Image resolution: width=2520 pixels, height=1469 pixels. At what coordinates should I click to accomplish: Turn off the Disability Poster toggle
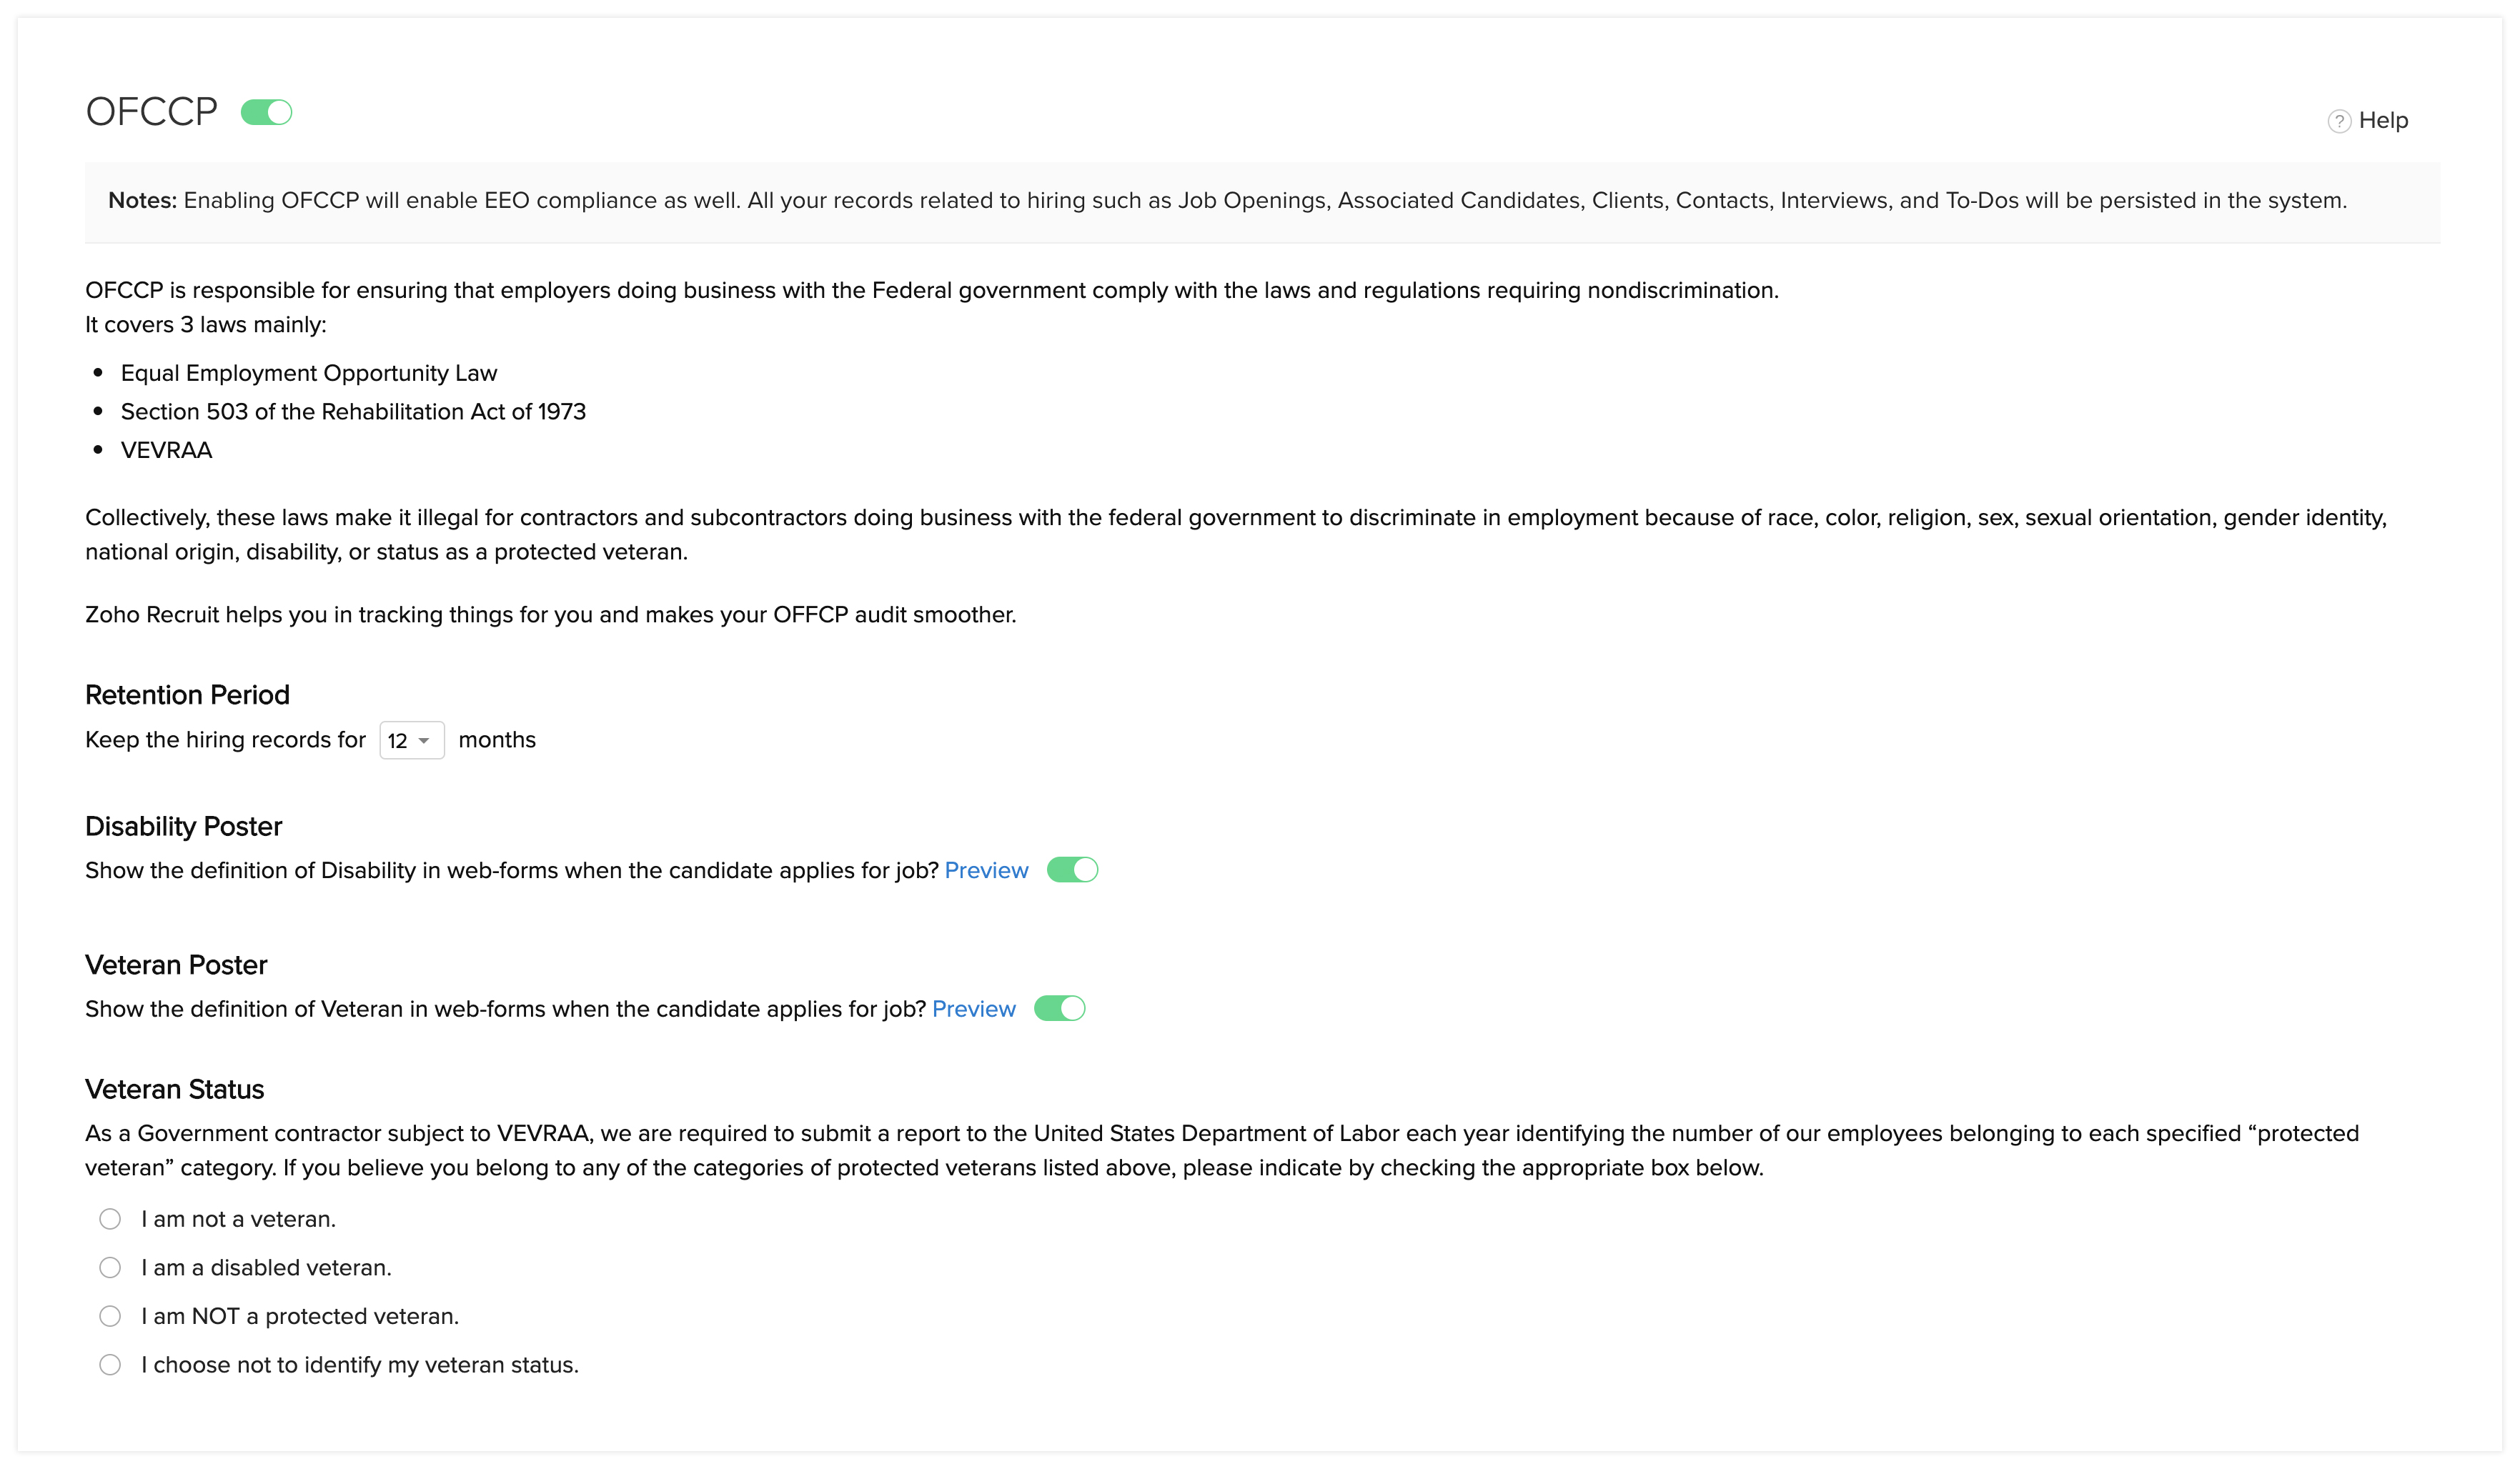click(1072, 871)
